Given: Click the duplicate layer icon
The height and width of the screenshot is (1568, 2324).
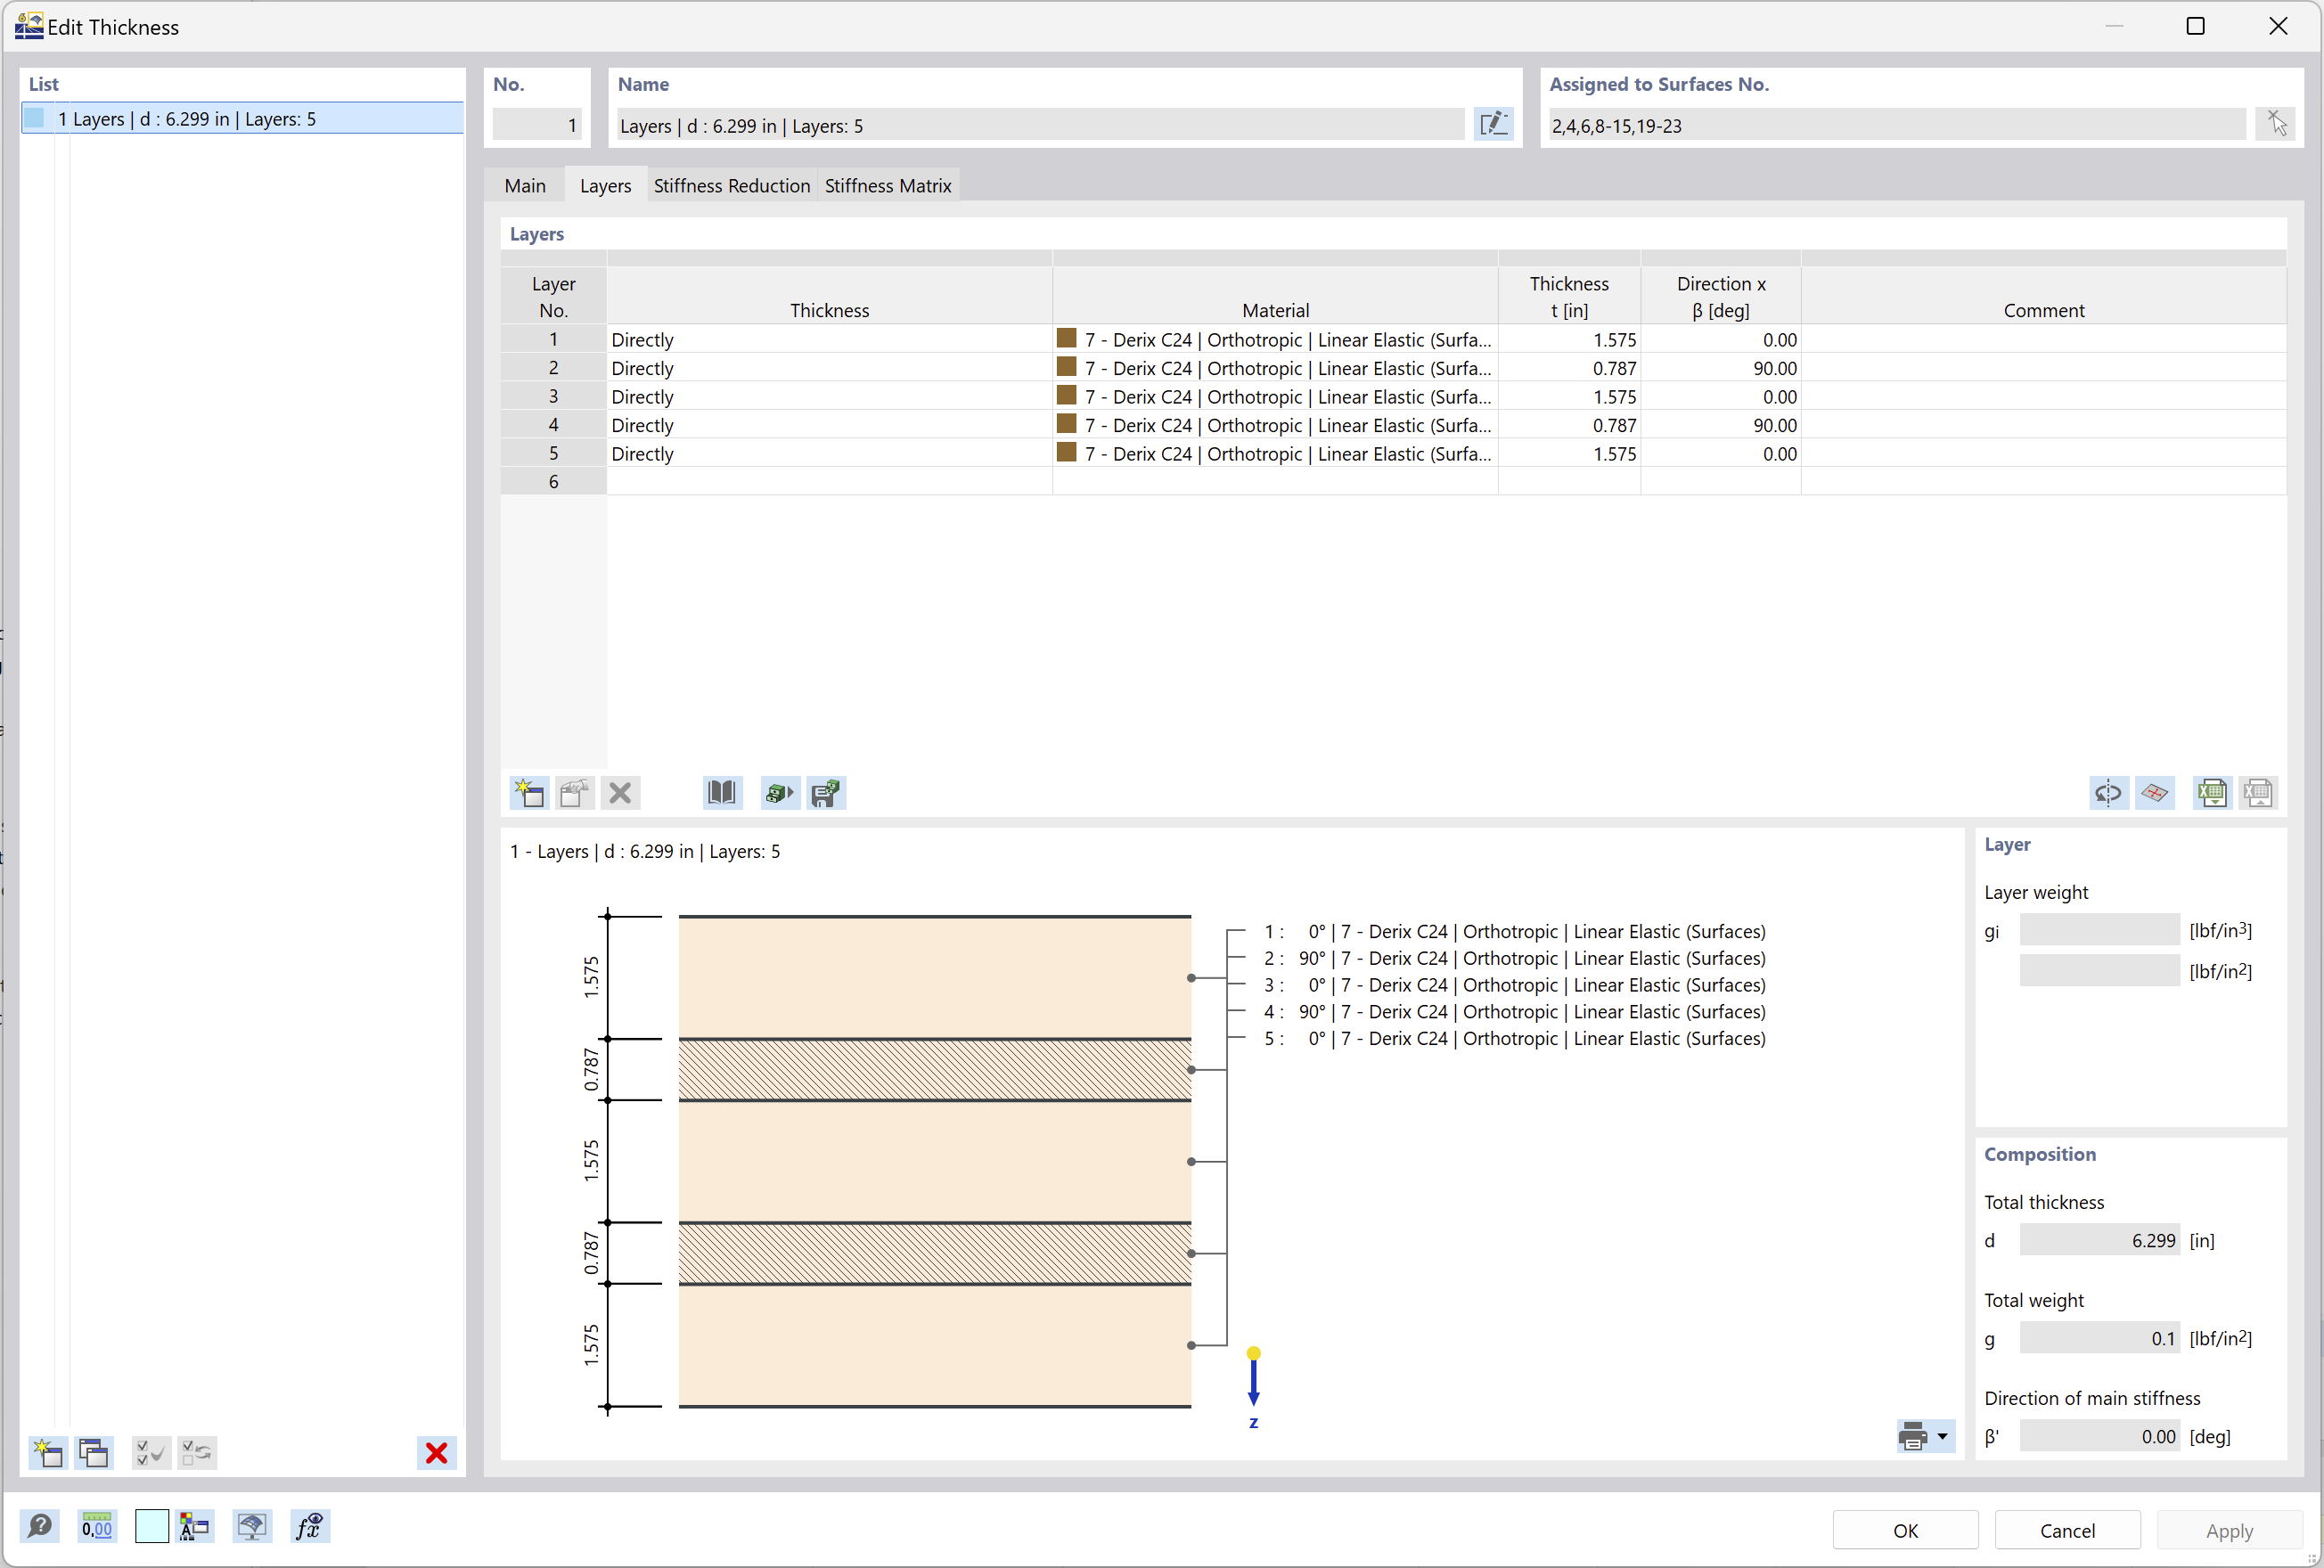Looking at the screenshot, I should coord(572,793).
